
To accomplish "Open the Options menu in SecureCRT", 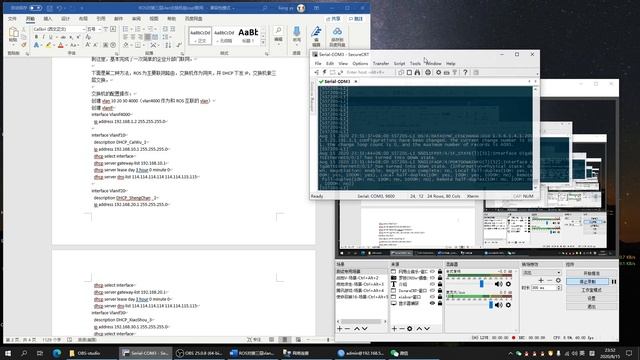I will point(360,64).
